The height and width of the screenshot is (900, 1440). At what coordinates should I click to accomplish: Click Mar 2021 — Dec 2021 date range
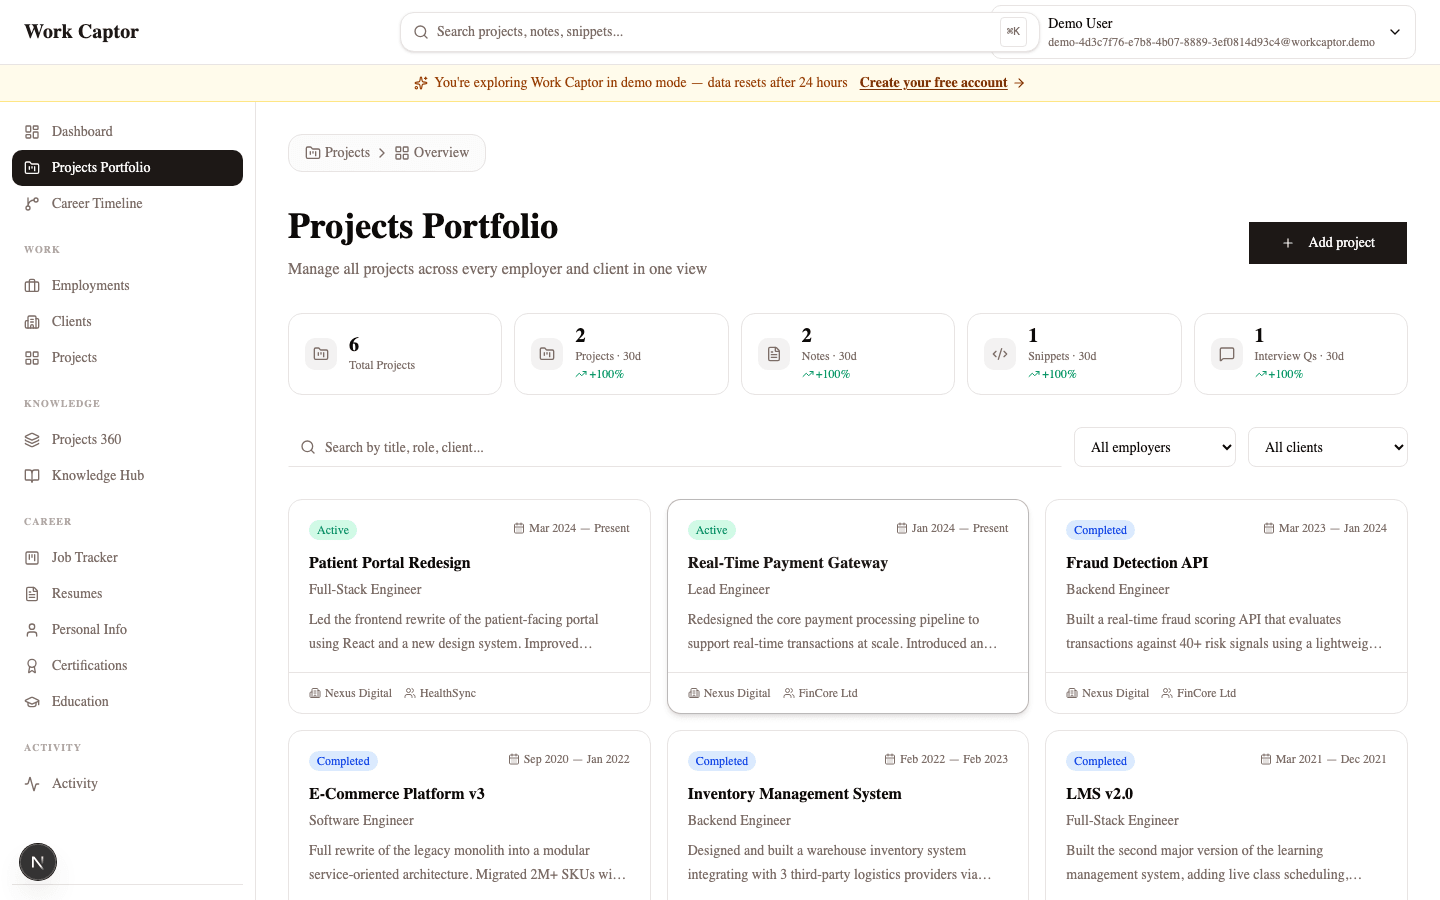coord(1331,759)
